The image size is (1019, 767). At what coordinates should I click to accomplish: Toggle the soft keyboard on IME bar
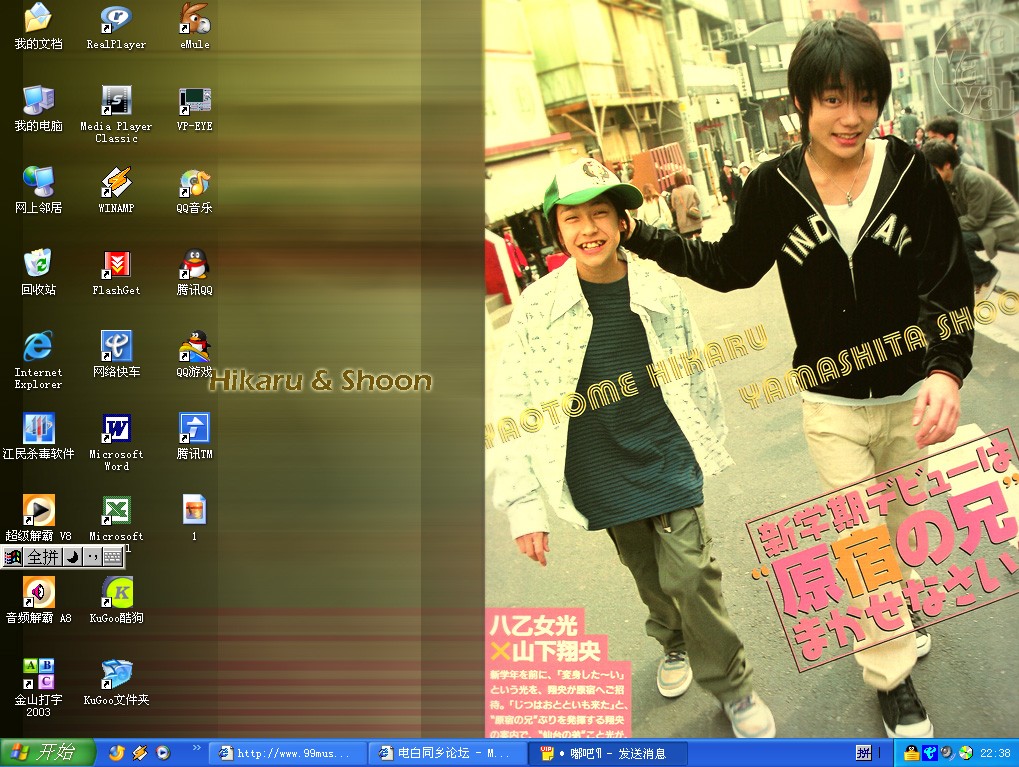112,557
